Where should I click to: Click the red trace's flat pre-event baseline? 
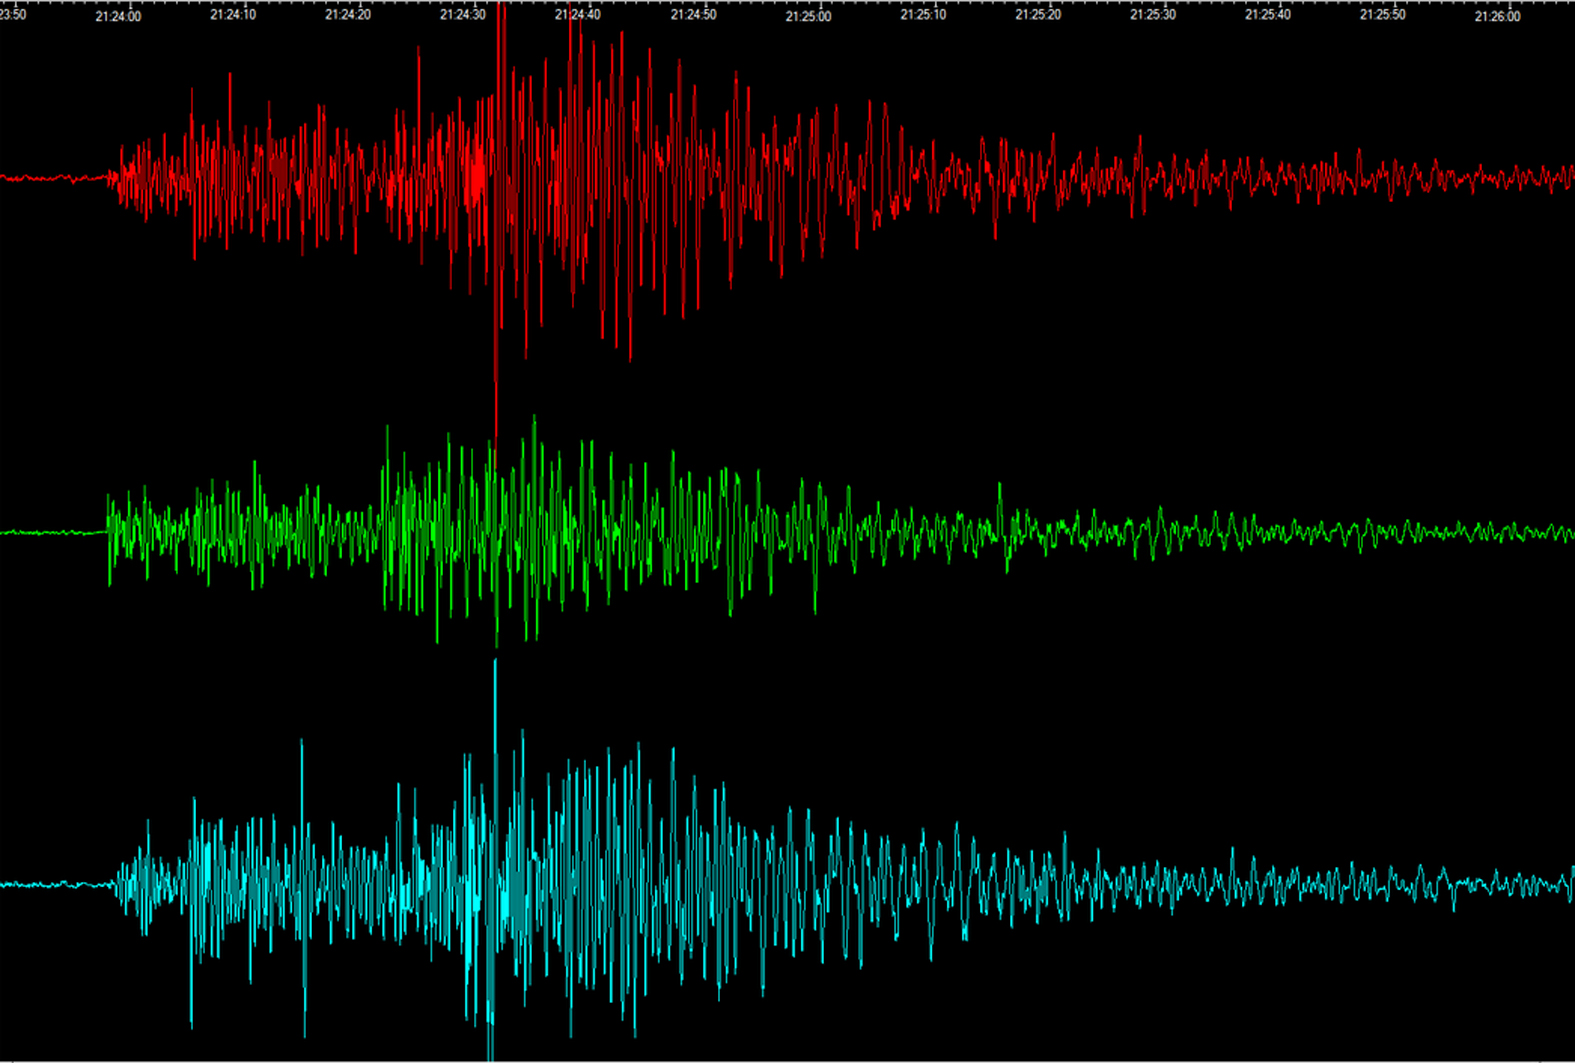coord(50,179)
